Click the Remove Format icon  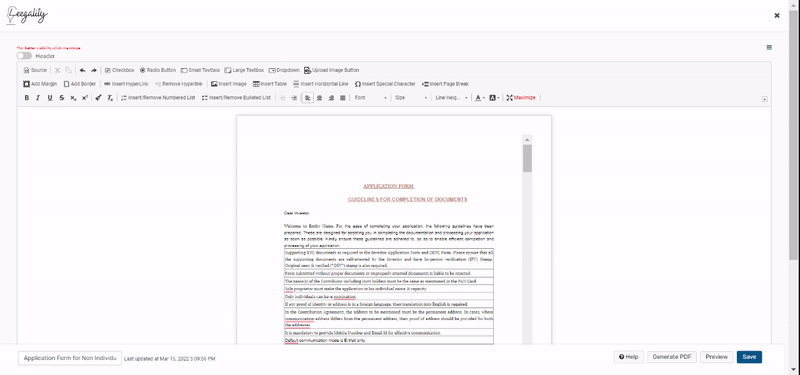coord(110,97)
